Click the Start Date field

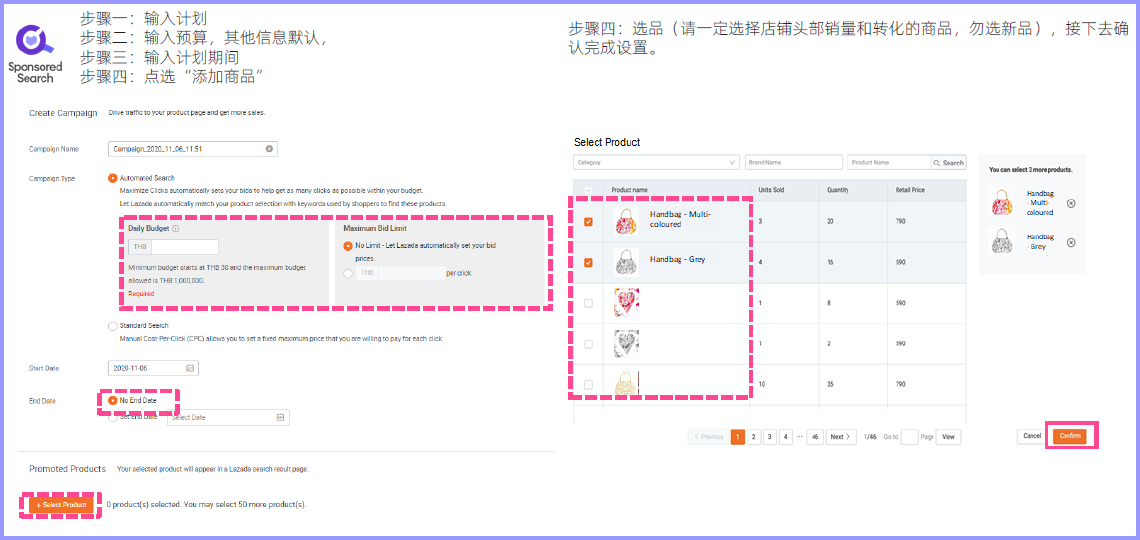[153, 368]
